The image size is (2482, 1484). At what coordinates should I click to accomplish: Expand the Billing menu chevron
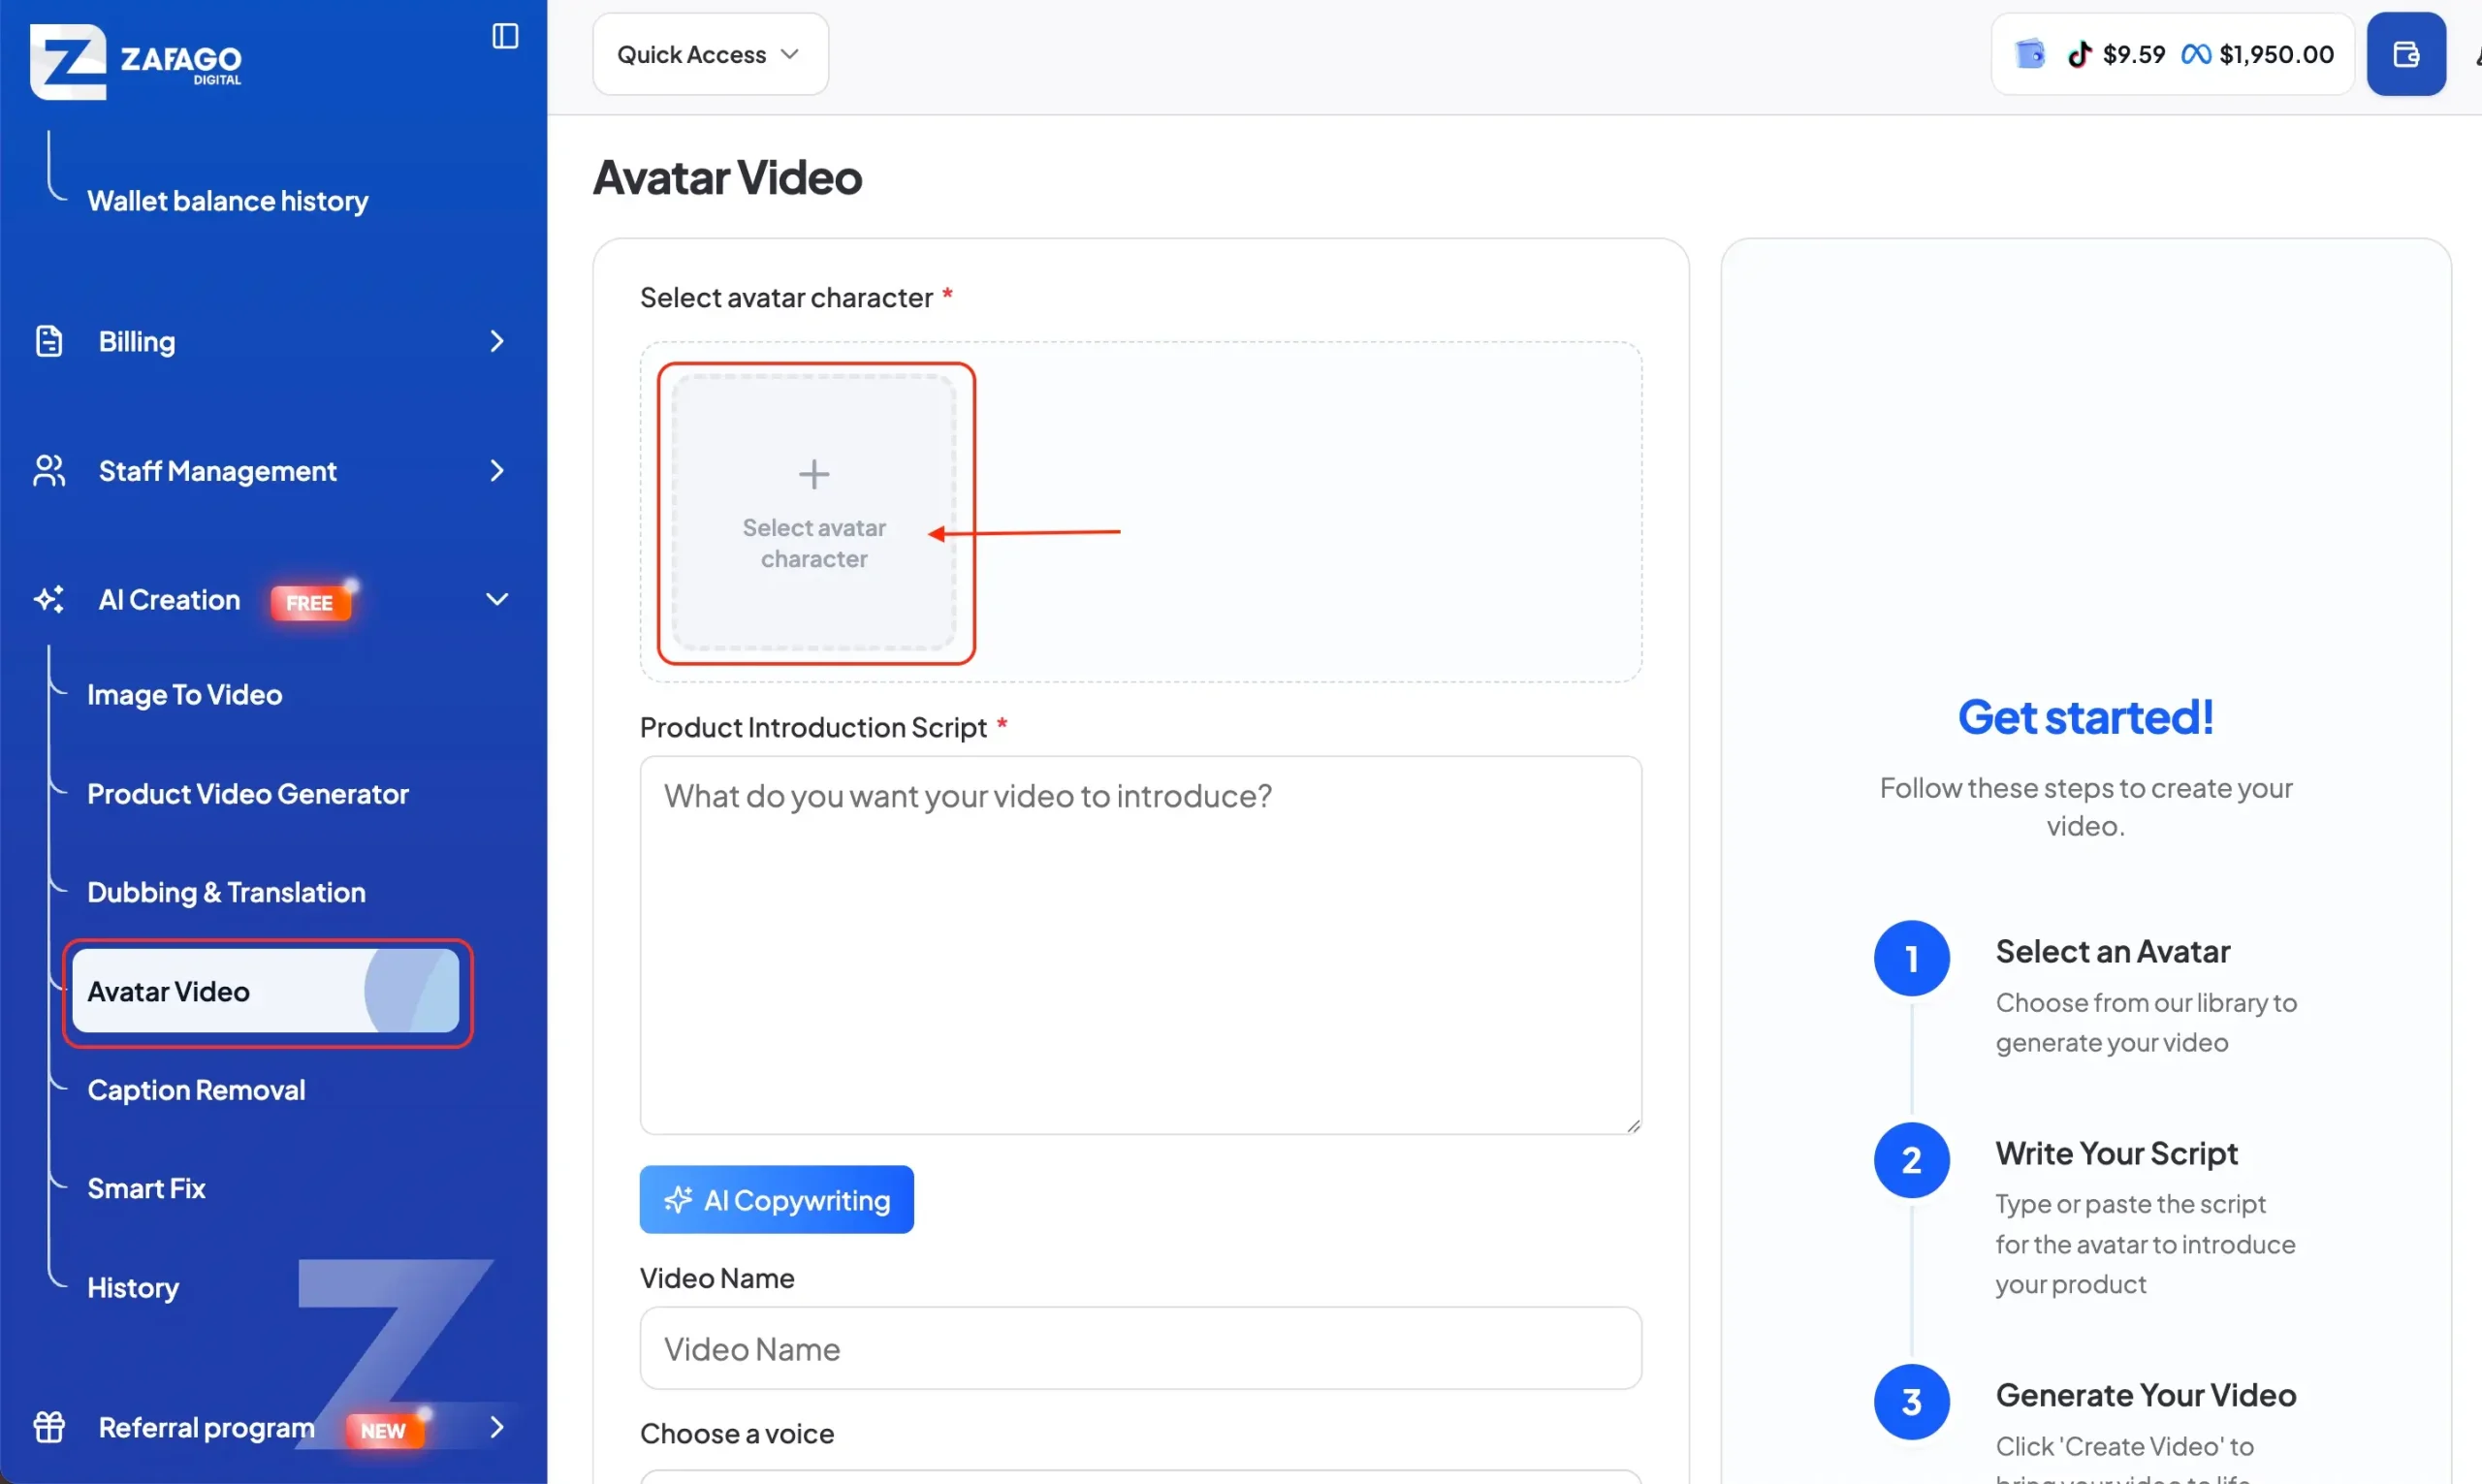pos(497,341)
